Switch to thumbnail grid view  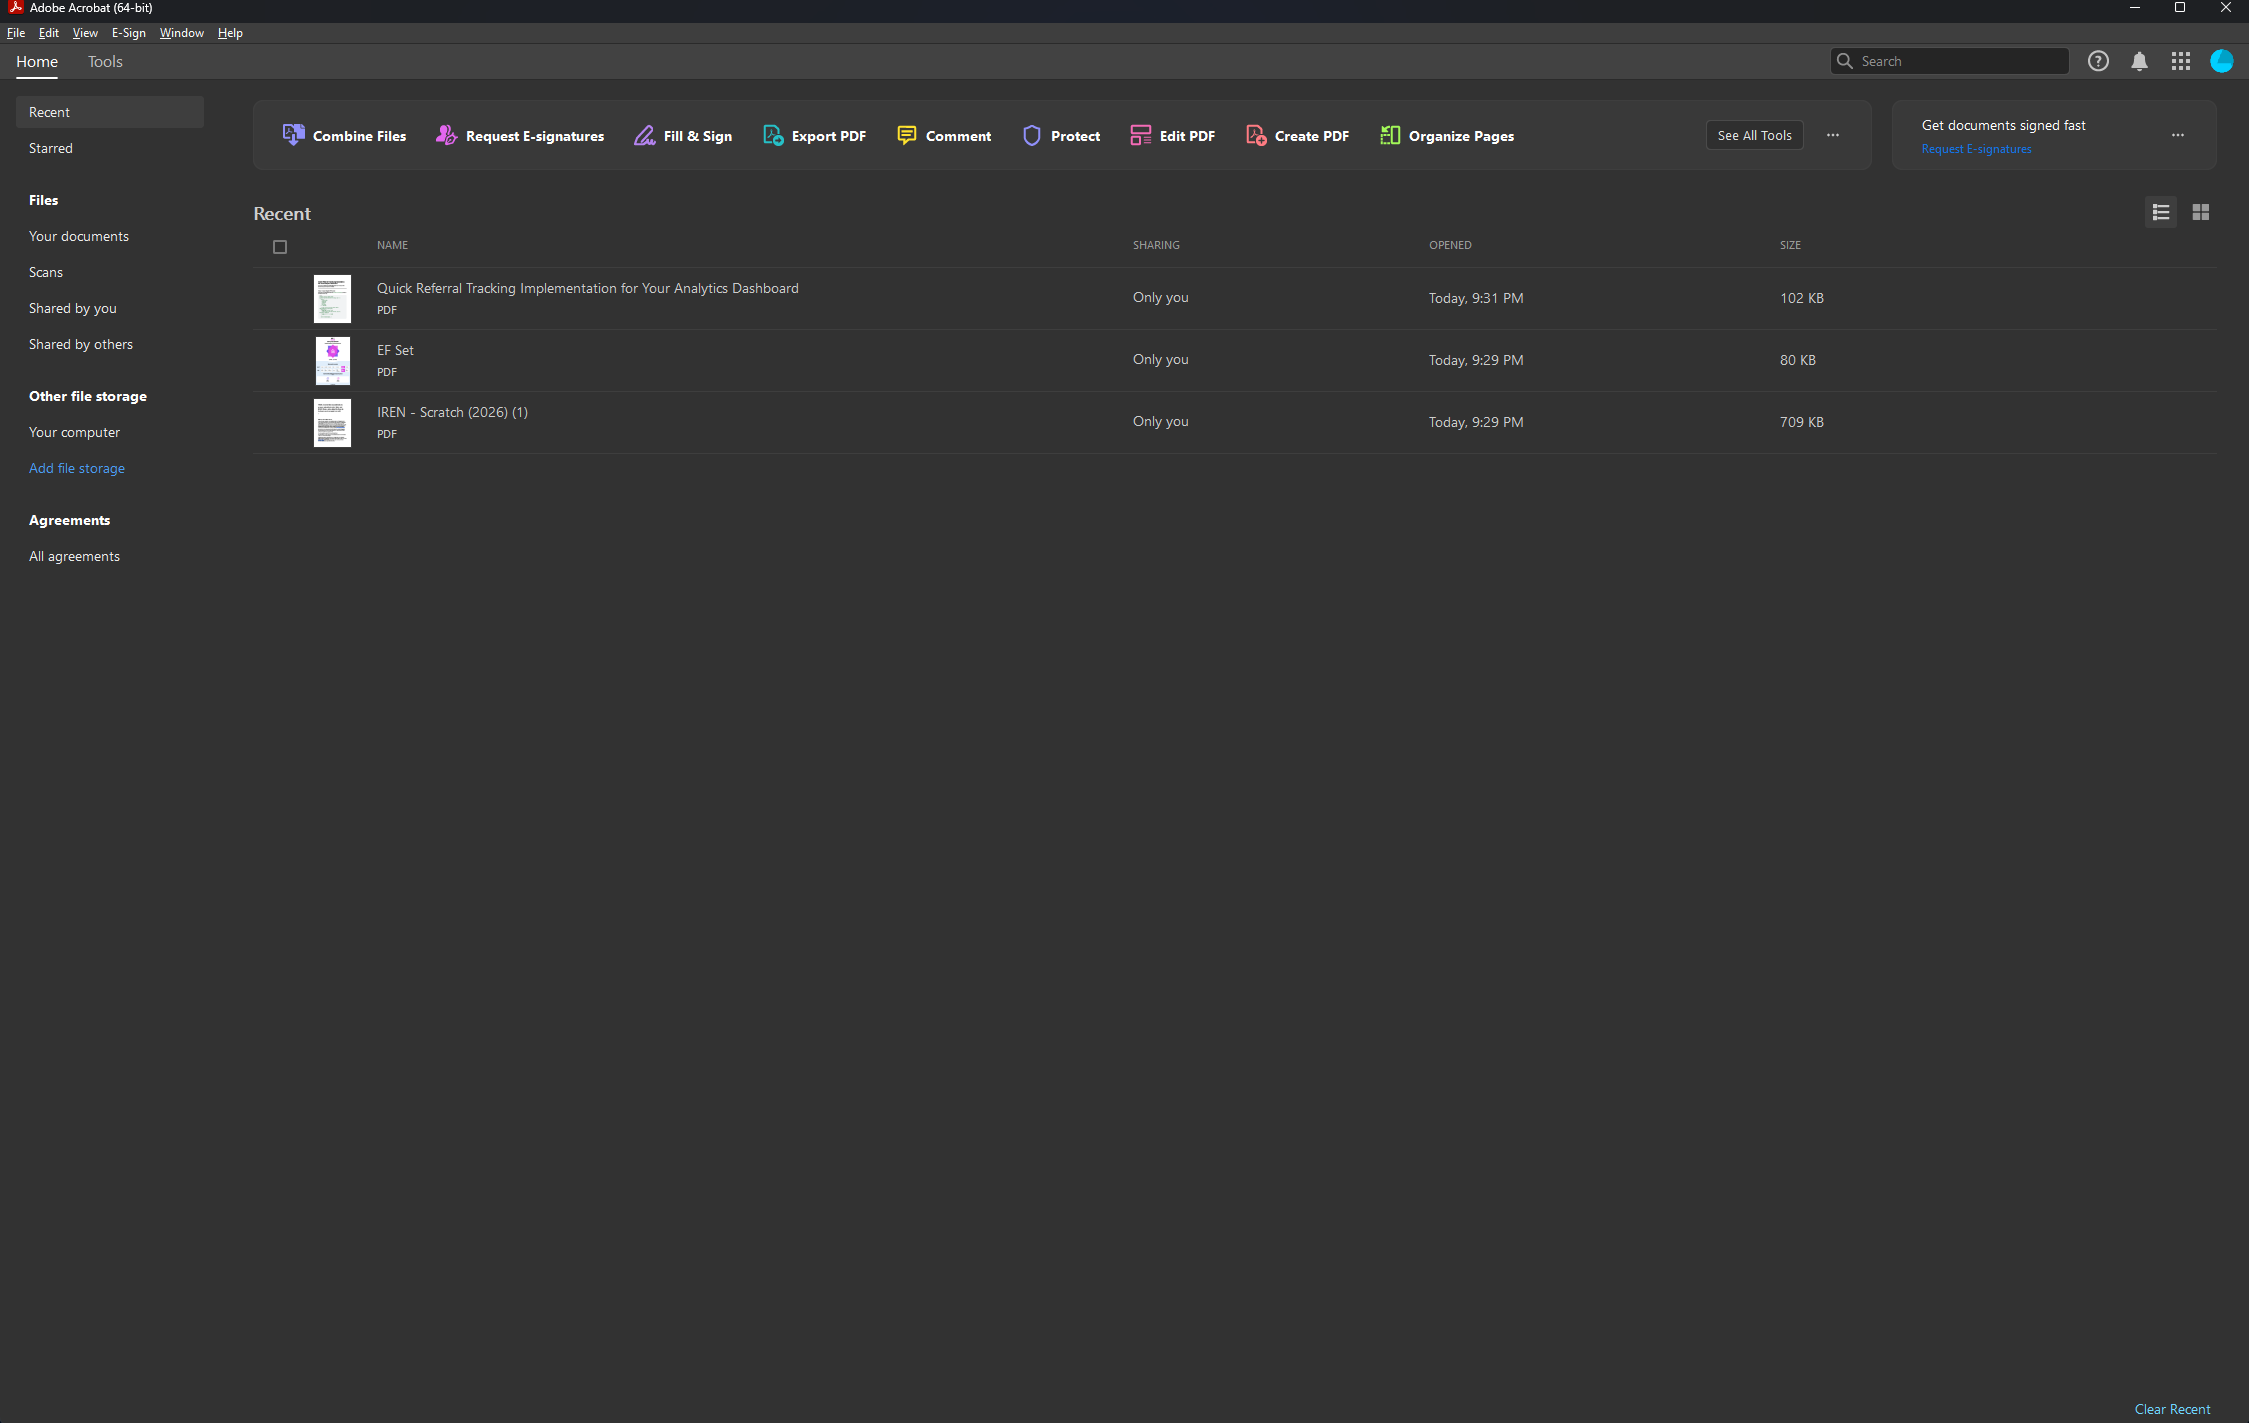[2200, 212]
